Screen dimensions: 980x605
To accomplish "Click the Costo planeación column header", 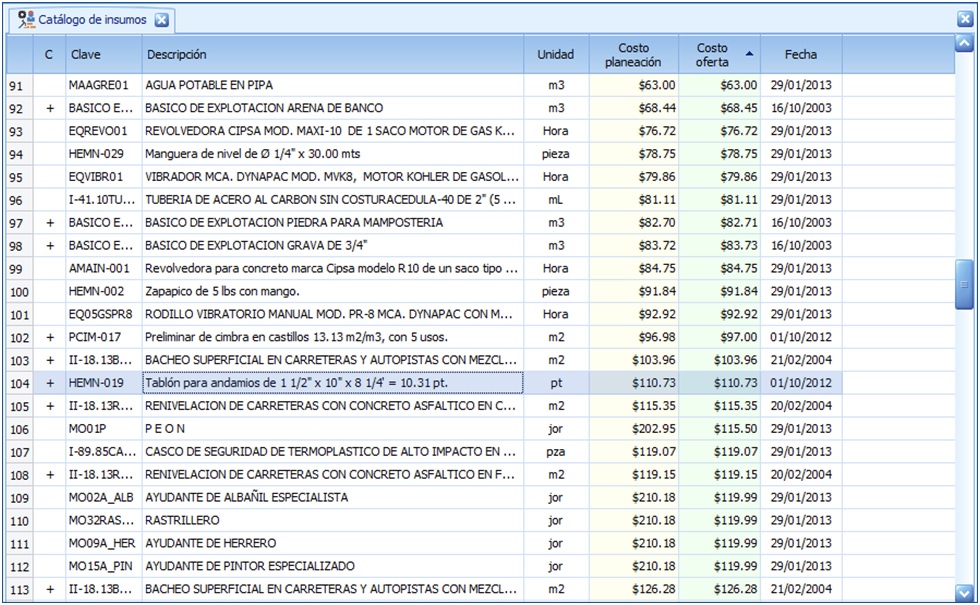I will pyautogui.click(x=633, y=55).
